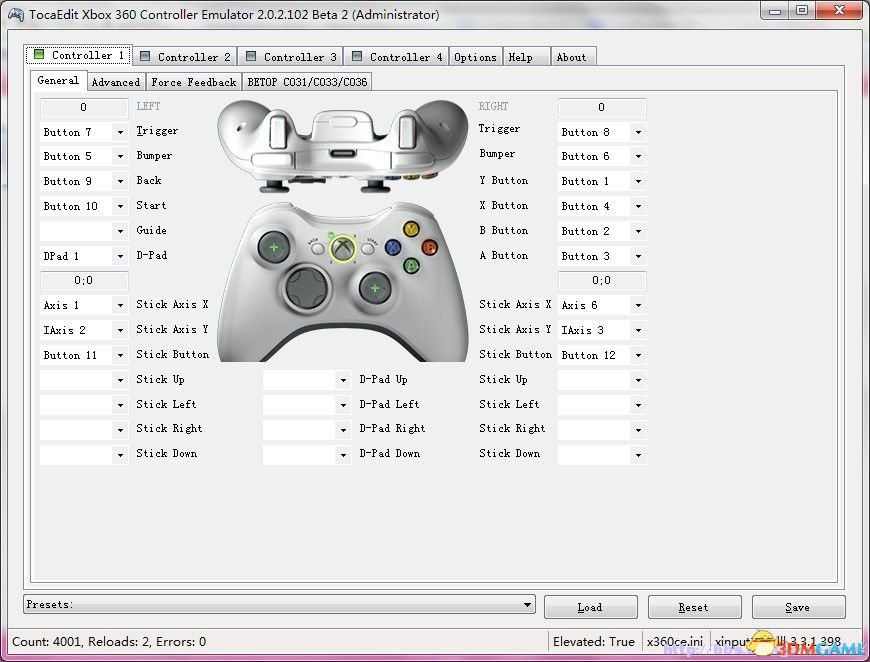
Task: Click the red B button on controller image
Action: [x=429, y=247]
